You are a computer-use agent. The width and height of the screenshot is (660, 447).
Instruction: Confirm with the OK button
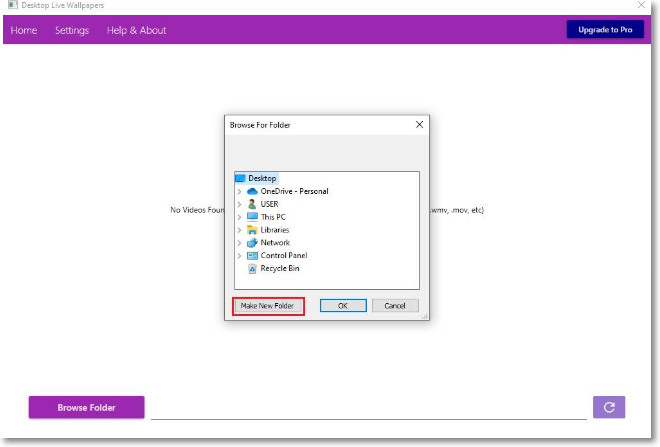pos(343,306)
